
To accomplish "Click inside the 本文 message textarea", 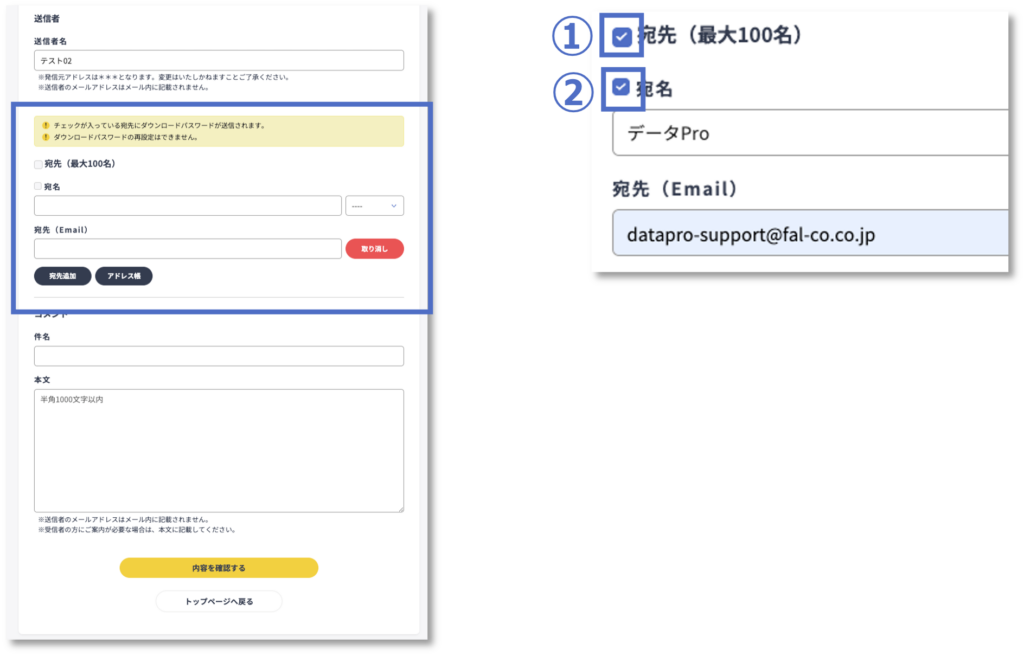I will coord(219,450).
